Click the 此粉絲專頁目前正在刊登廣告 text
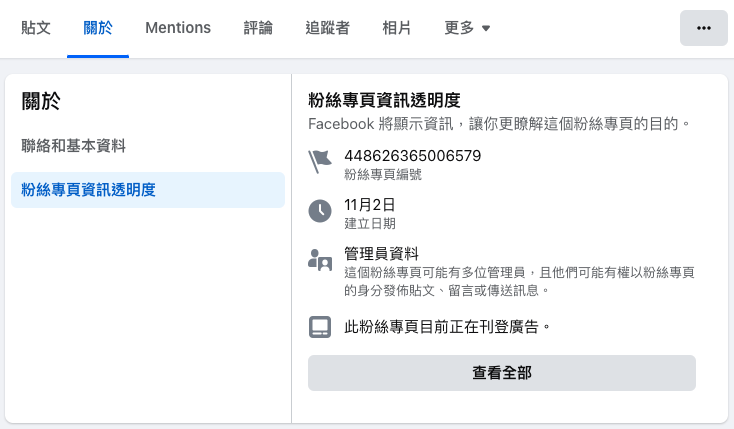734x429 pixels. click(x=447, y=326)
